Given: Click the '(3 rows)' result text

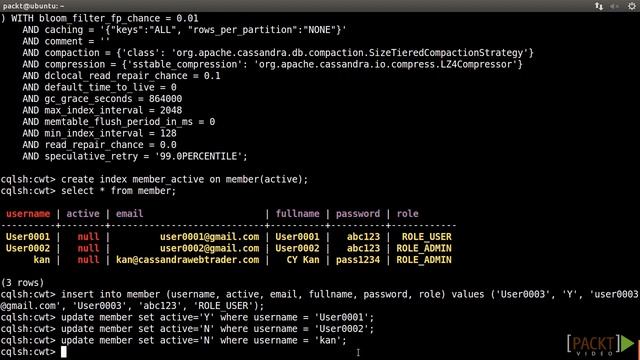Looking at the screenshot, I should tap(22, 282).
